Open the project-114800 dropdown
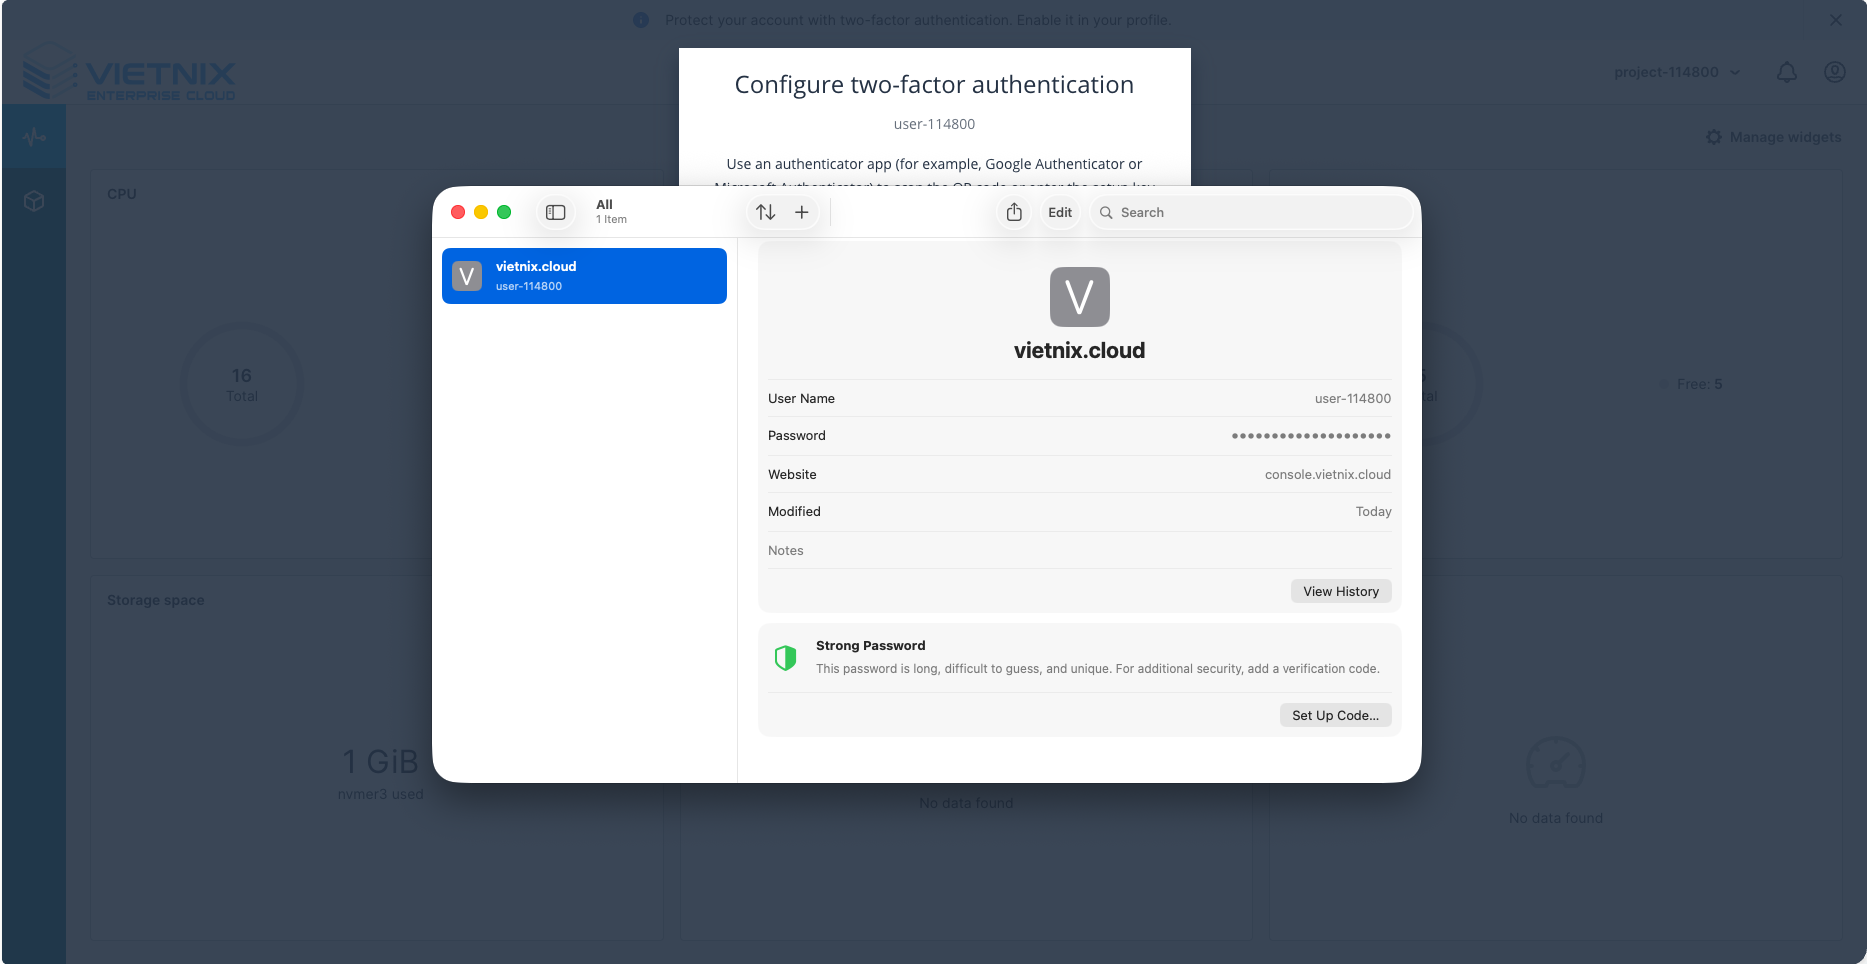 (1677, 72)
